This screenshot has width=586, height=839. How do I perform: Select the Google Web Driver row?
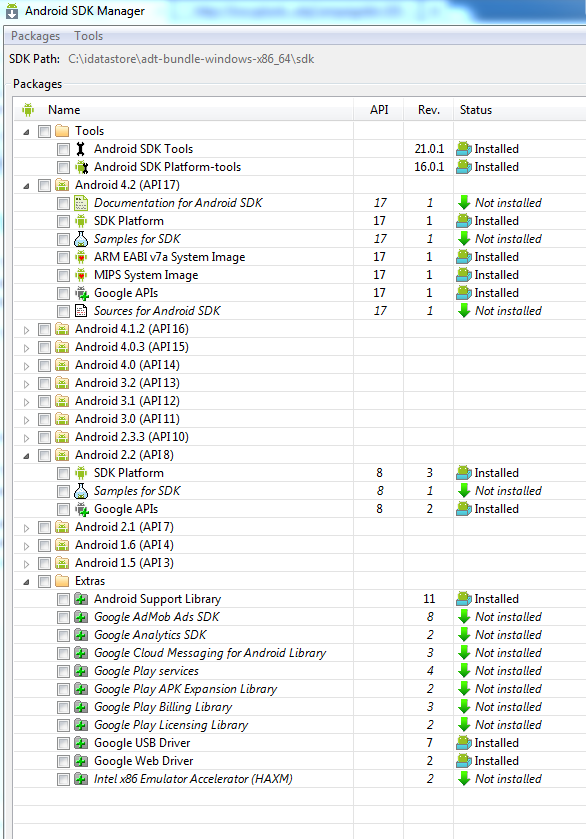[300, 761]
